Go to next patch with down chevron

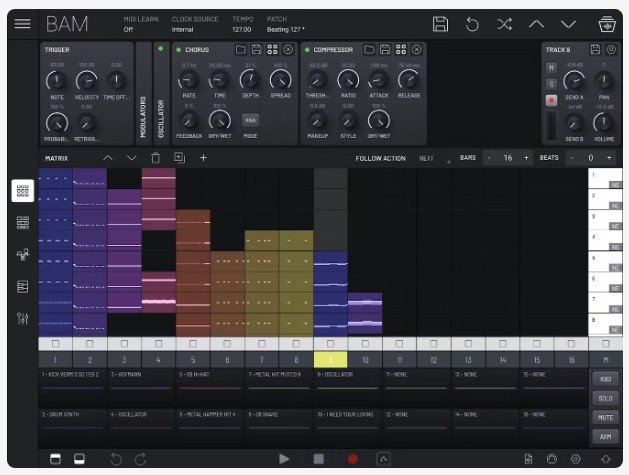pos(568,24)
